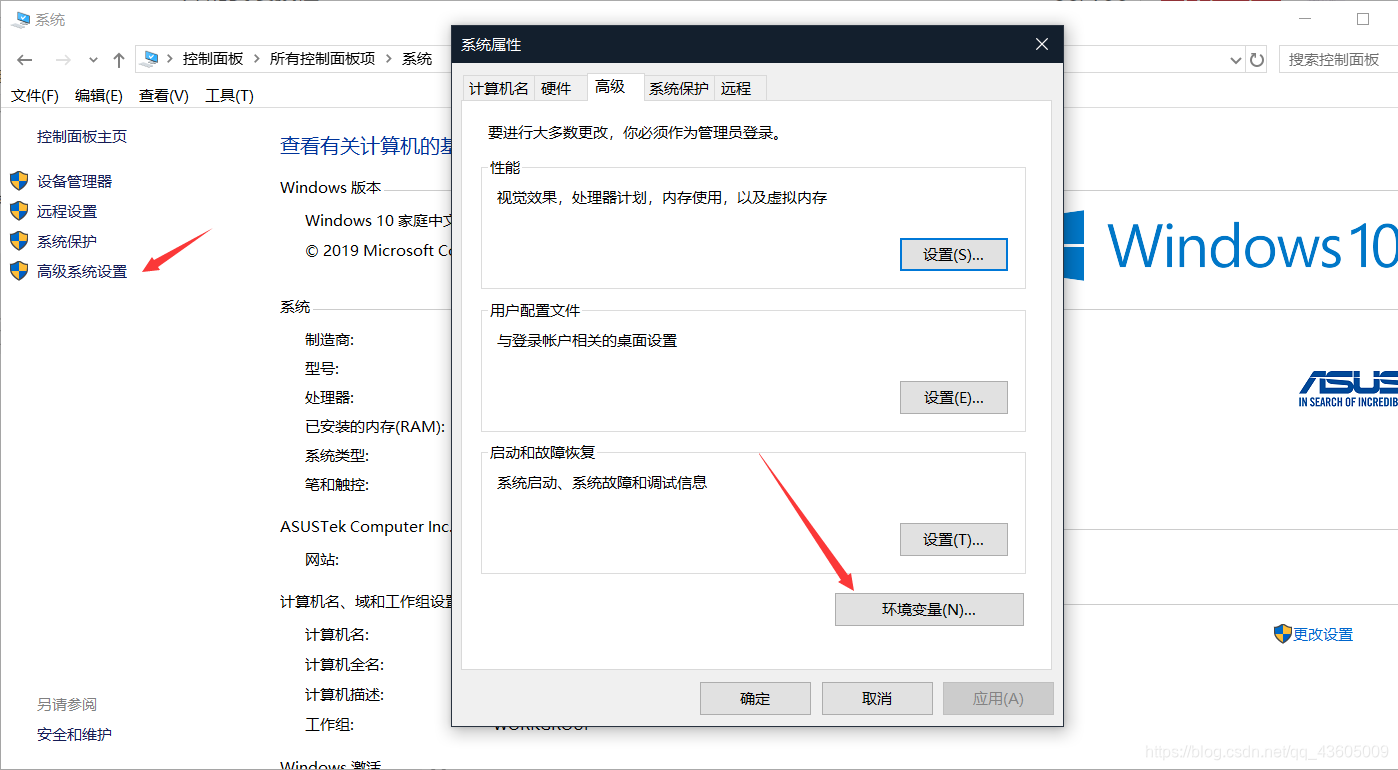Image resolution: width=1398 pixels, height=770 pixels.
Task: Expand the address bar history dropdown
Action: [1235, 58]
